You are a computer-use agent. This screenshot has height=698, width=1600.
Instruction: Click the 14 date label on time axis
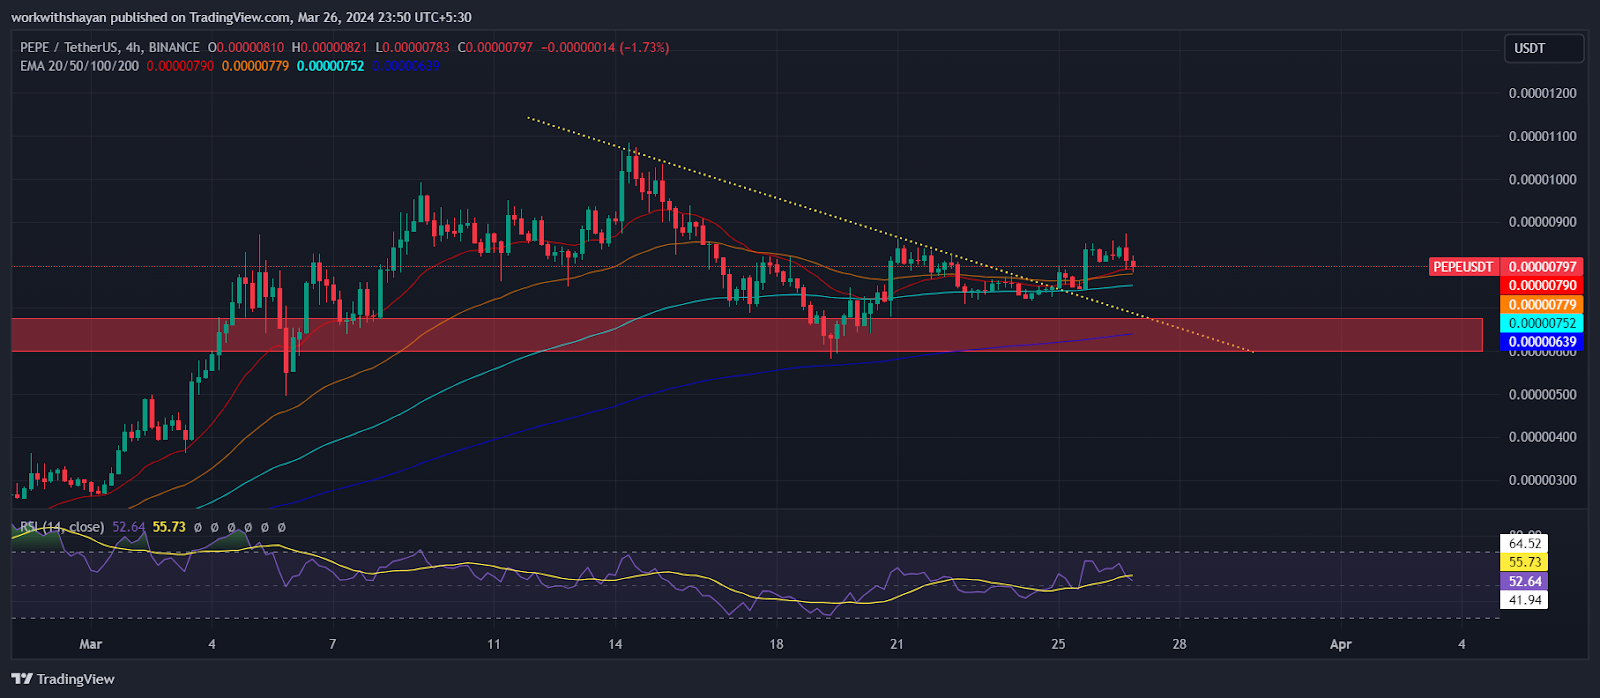(615, 644)
